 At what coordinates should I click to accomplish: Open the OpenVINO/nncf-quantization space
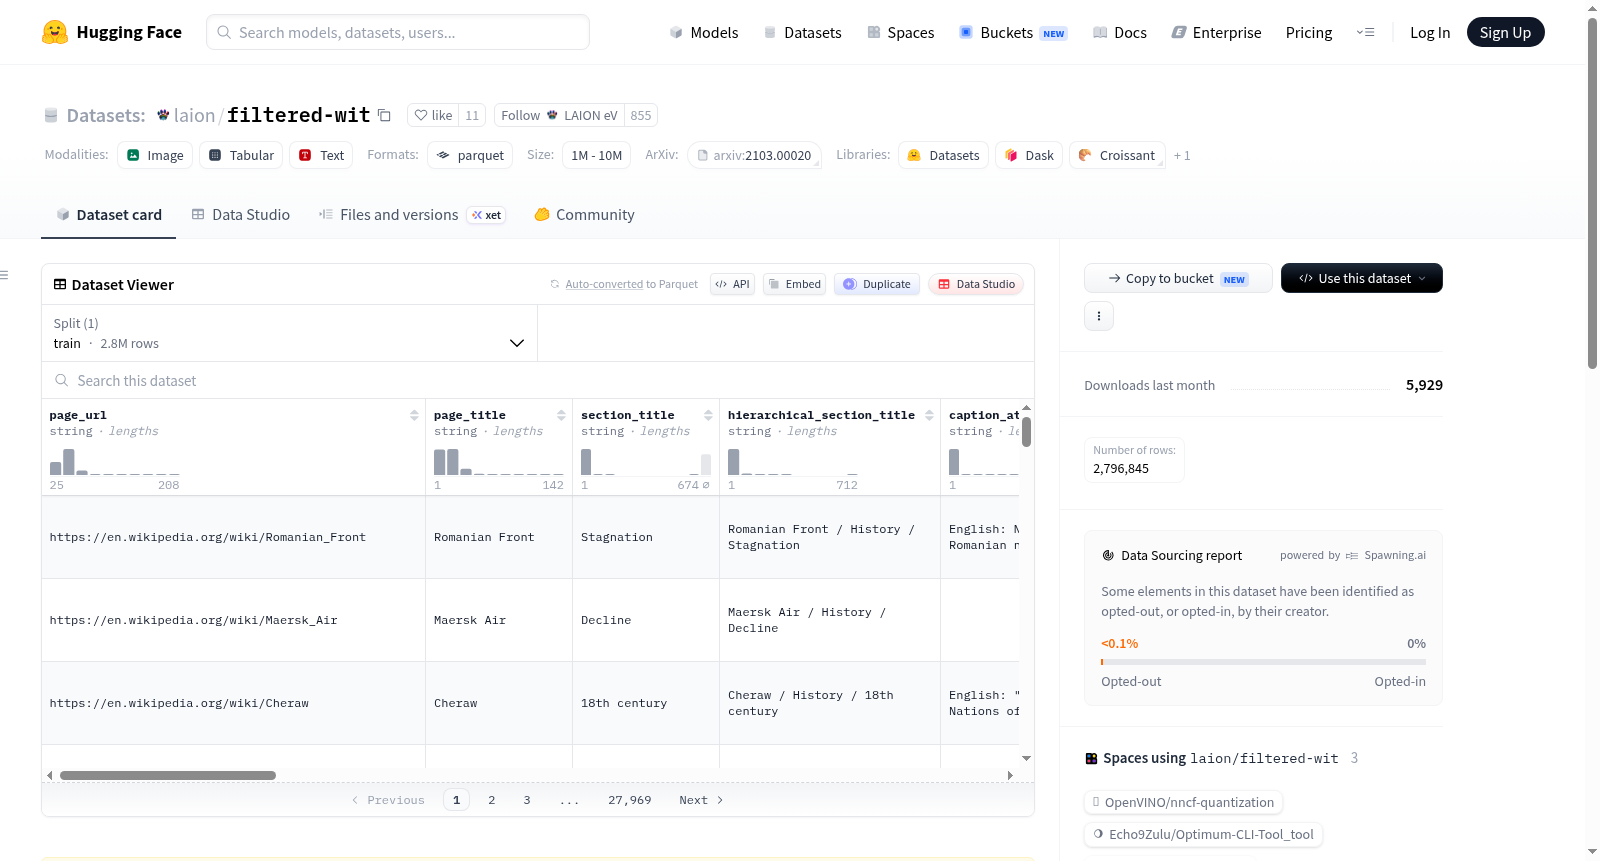click(1183, 802)
